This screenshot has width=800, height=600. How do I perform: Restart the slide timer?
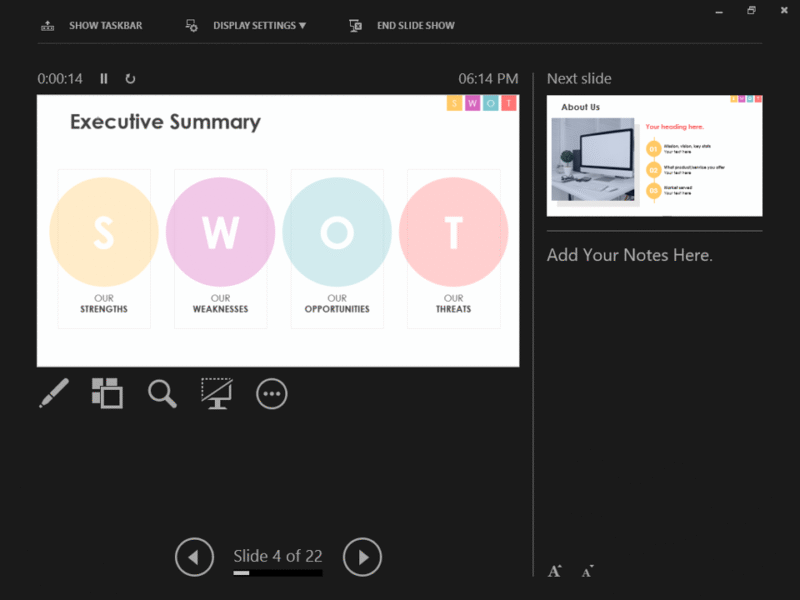(x=130, y=79)
